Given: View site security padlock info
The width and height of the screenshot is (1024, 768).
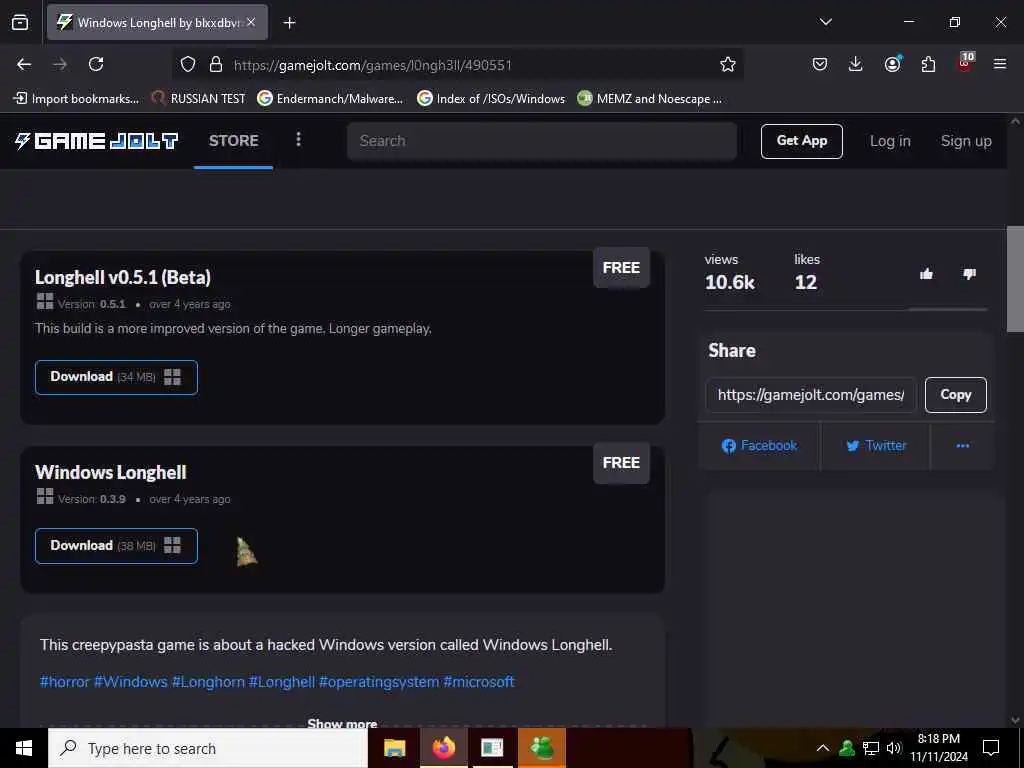Looking at the screenshot, I should (216, 64).
